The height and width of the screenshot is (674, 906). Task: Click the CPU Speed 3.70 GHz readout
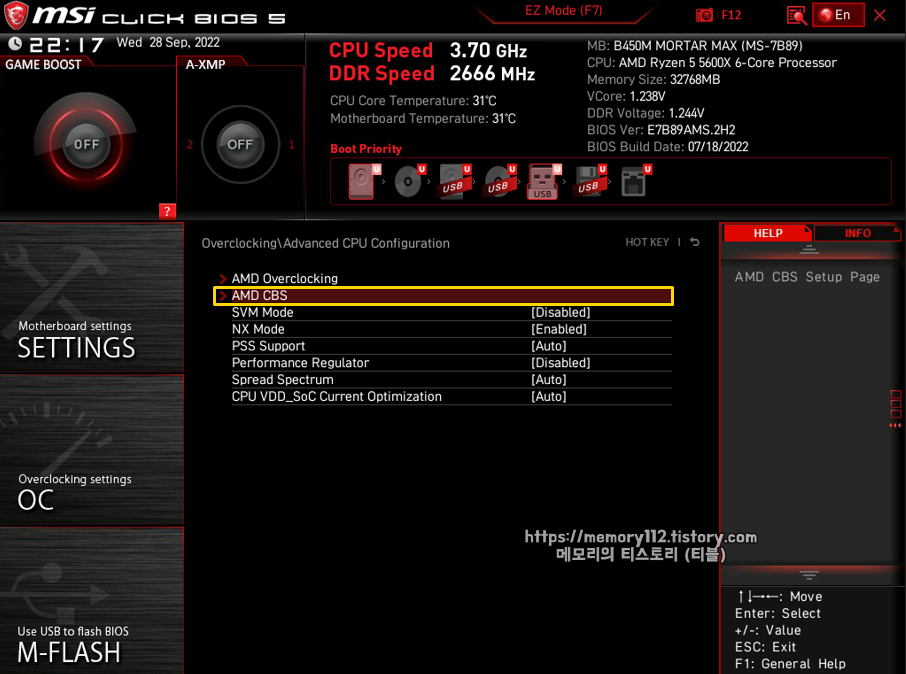(428, 50)
